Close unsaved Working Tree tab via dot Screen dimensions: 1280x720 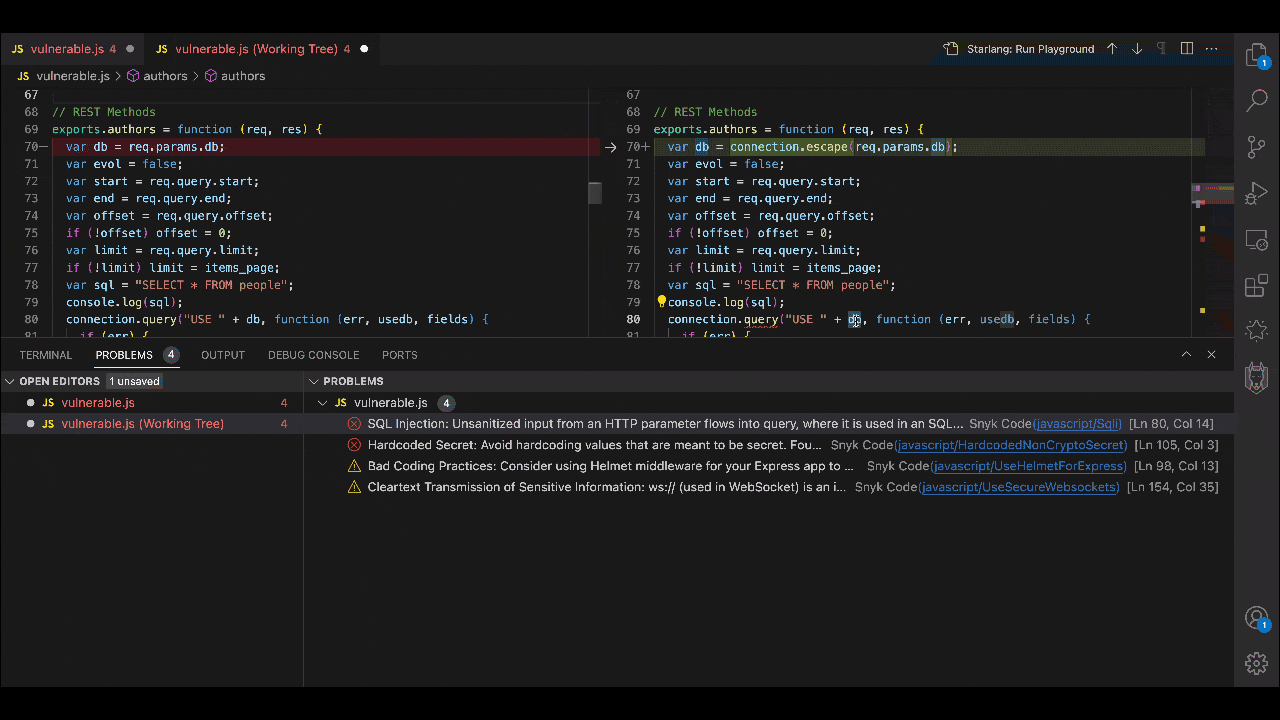364,49
